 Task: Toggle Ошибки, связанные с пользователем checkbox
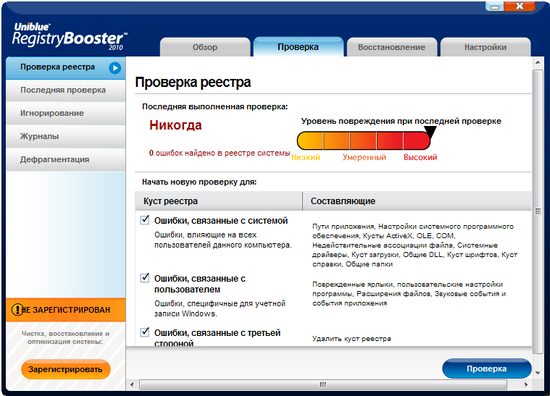click(145, 278)
